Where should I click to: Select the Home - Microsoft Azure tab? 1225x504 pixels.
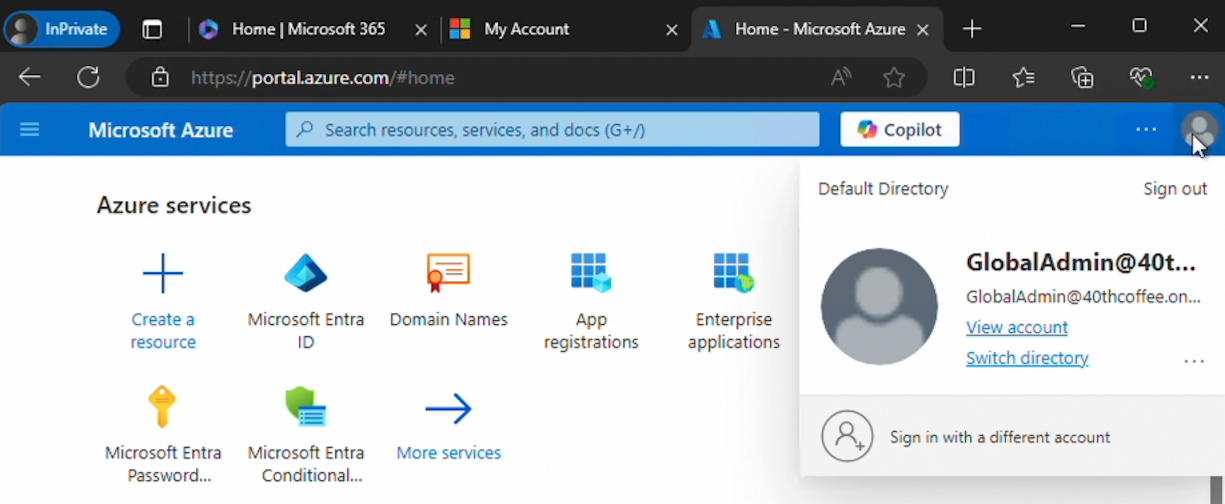click(819, 29)
